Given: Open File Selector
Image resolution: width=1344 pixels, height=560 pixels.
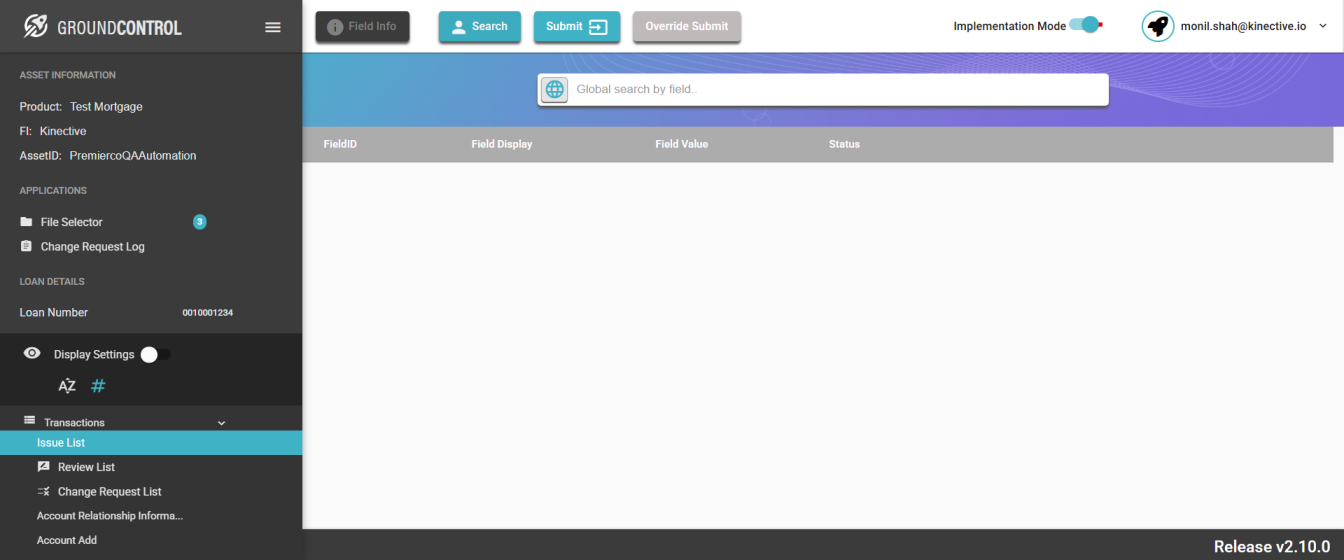Looking at the screenshot, I should click(71, 222).
